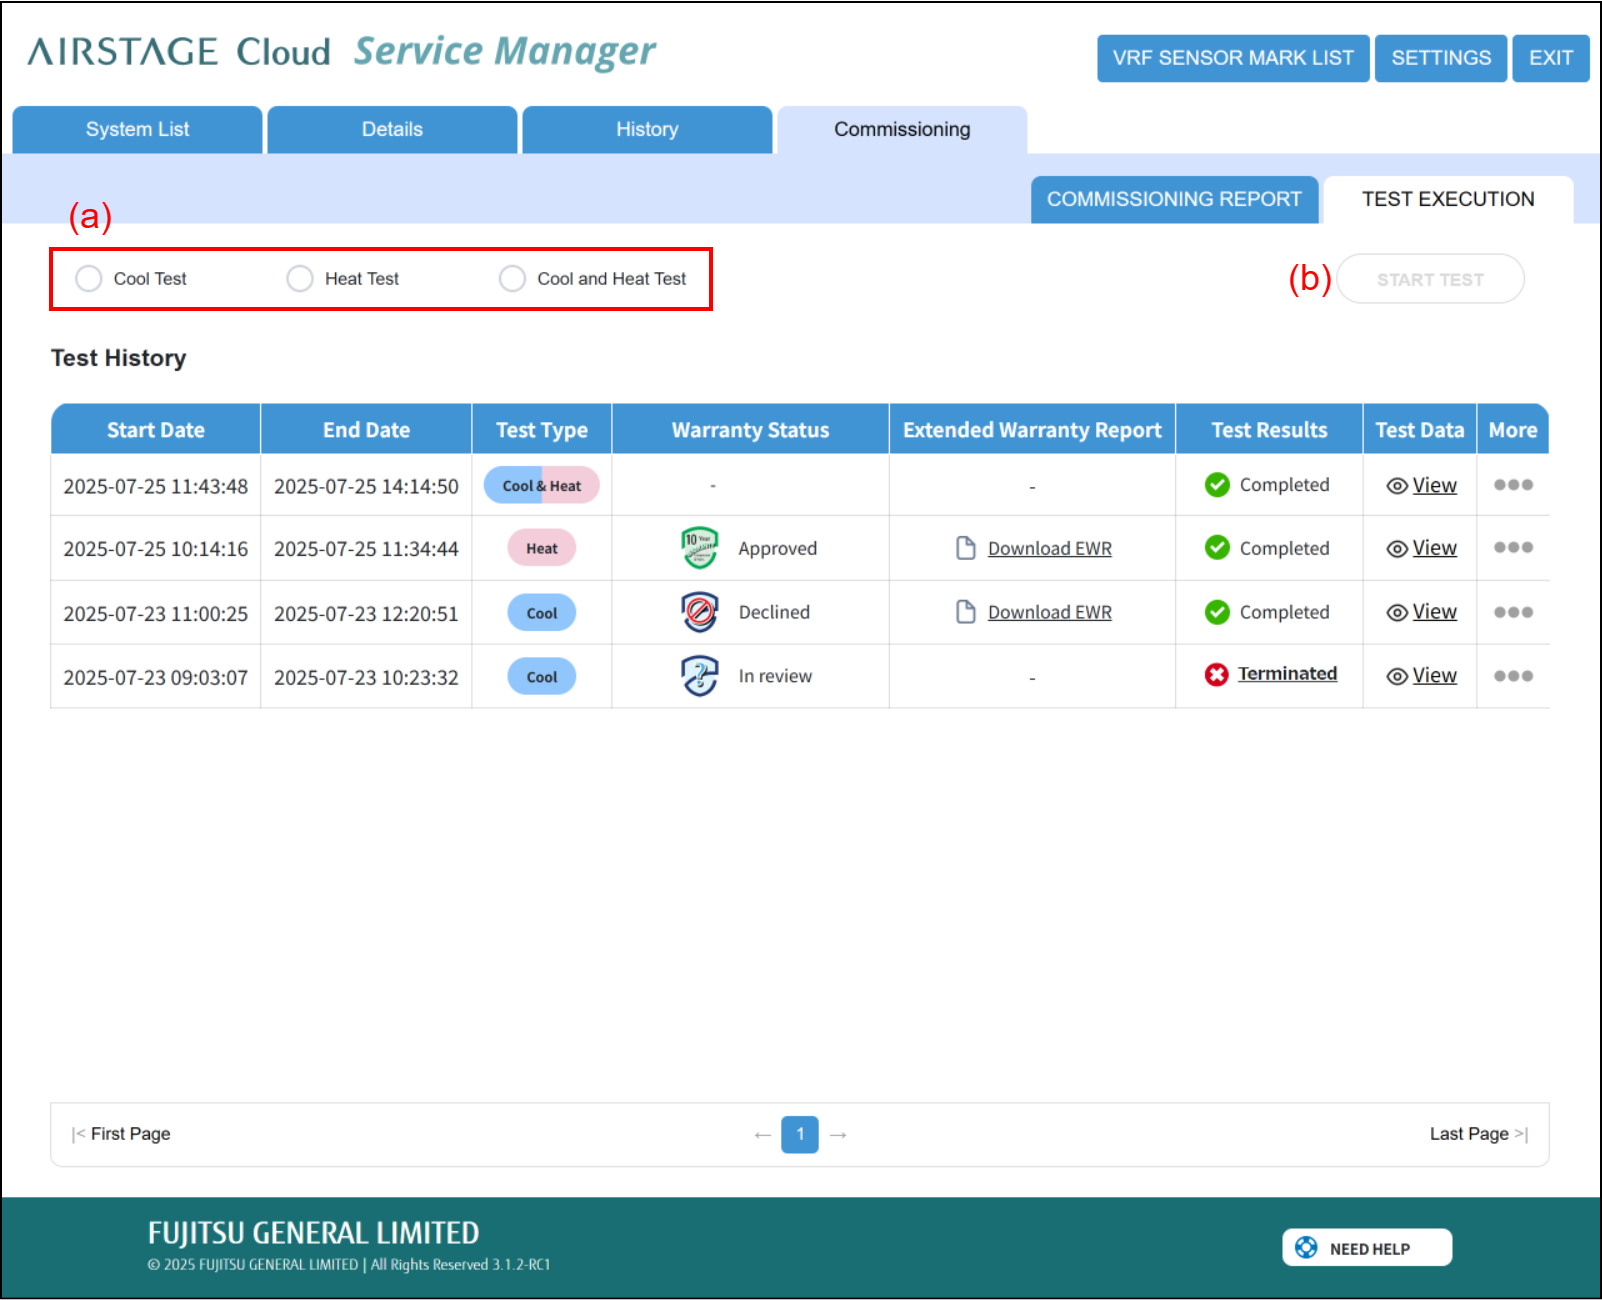The width and height of the screenshot is (1602, 1300).
Task: Switch to the History tab
Action: 647,130
